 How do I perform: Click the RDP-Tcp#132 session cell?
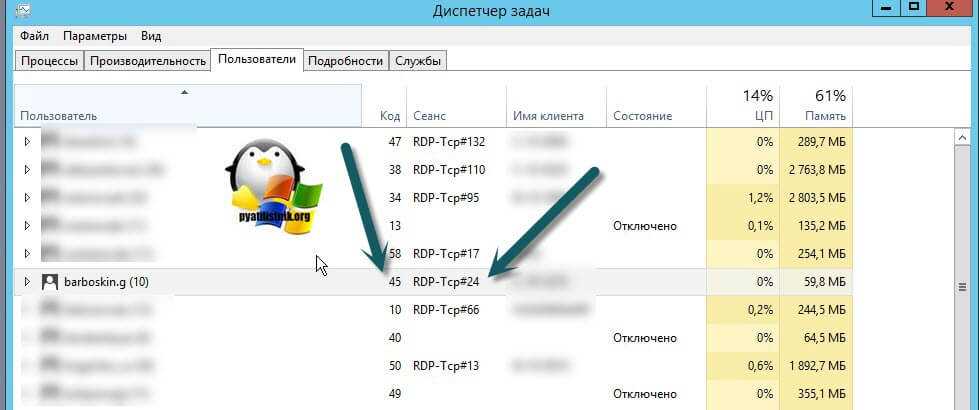[x=449, y=142]
